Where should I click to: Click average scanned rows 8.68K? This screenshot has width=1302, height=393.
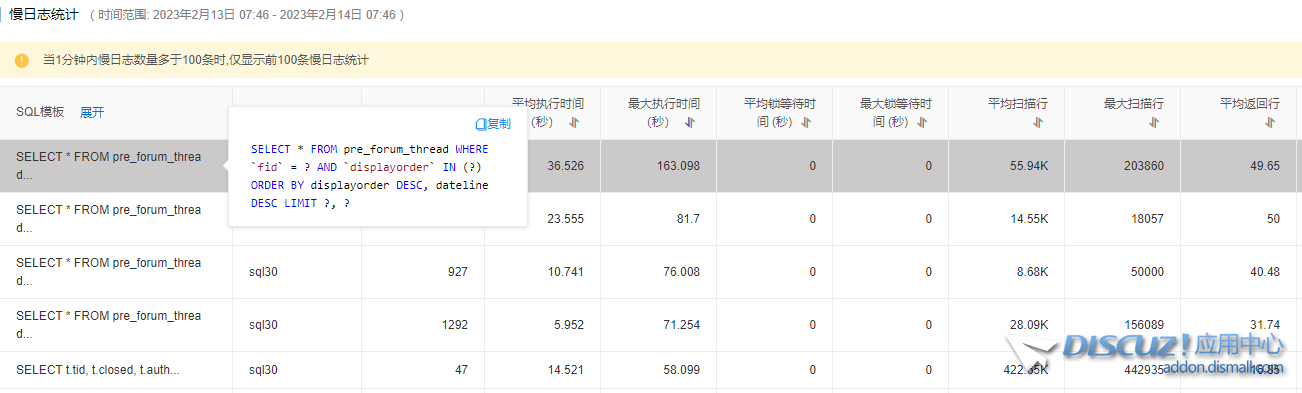[x=1033, y=272]
